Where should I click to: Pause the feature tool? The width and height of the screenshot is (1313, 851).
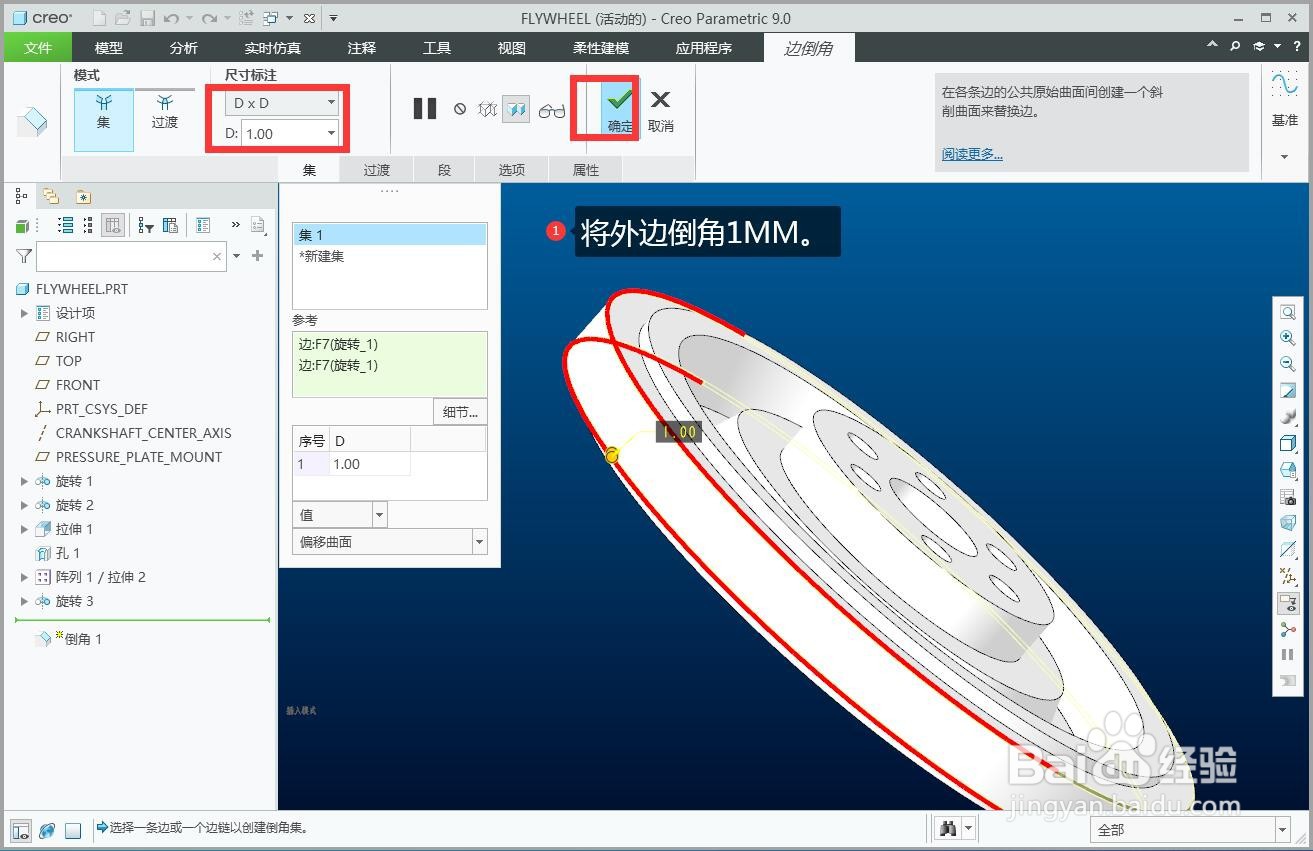click(x=425, y=109)
